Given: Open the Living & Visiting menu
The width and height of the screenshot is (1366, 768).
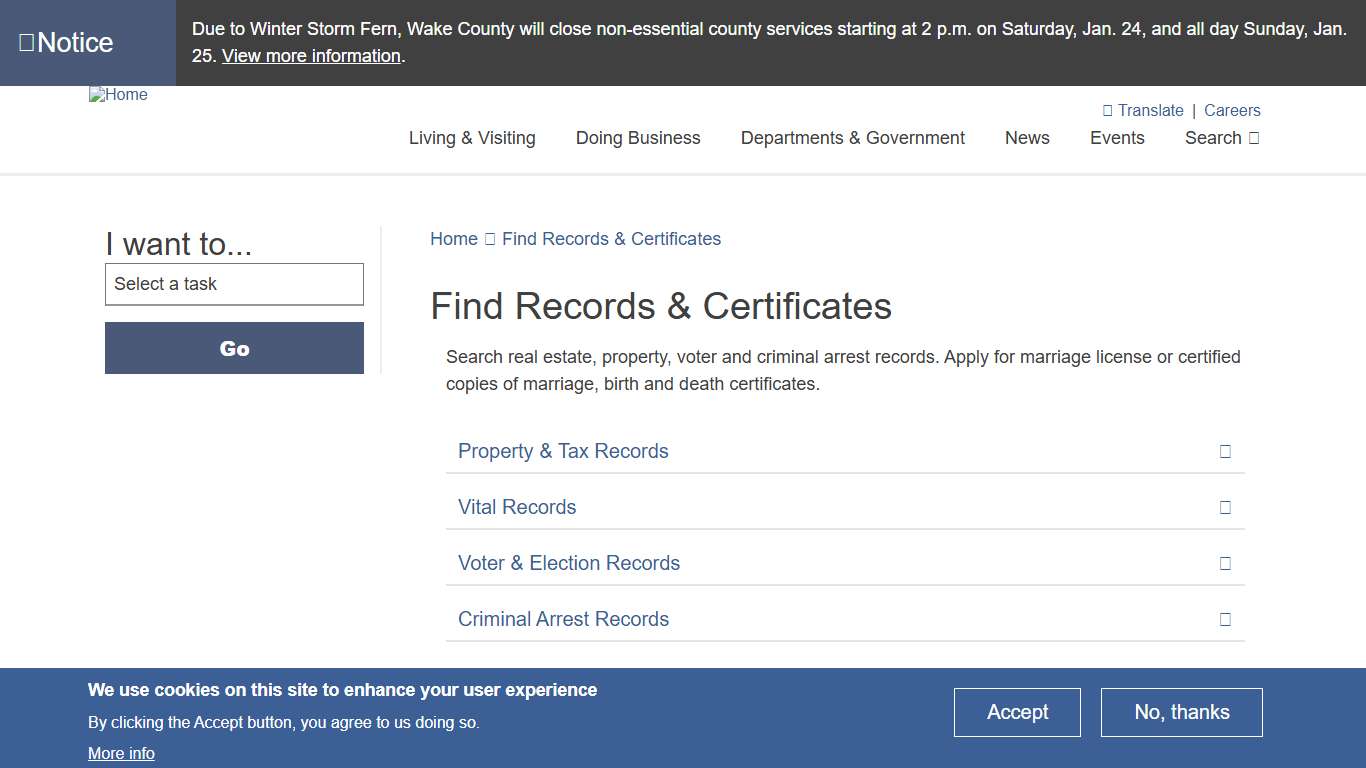Looking at the screenshot, I should point(472,138).
